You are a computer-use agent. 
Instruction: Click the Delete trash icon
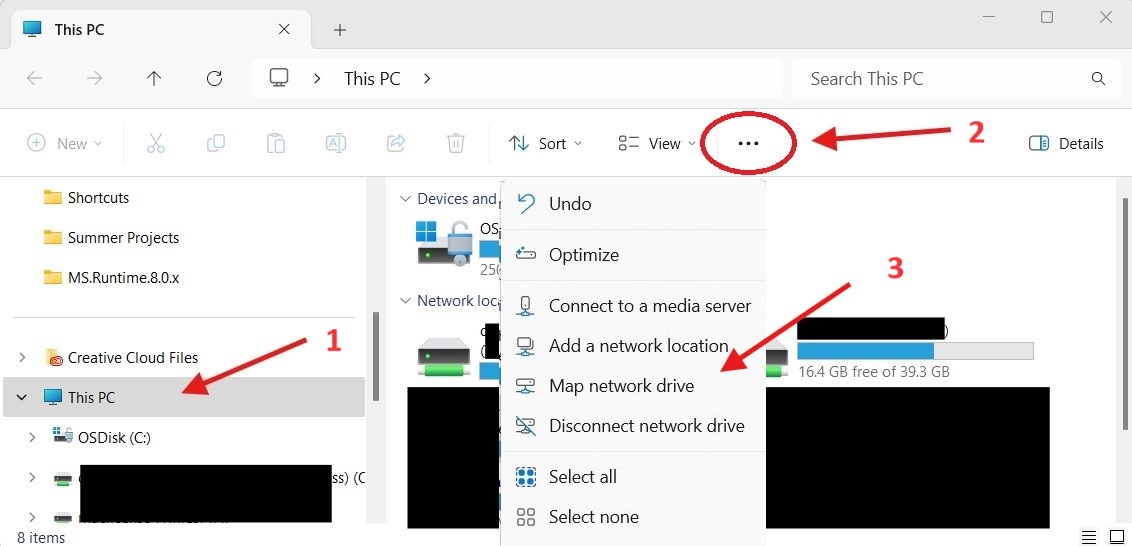[456, 143]
